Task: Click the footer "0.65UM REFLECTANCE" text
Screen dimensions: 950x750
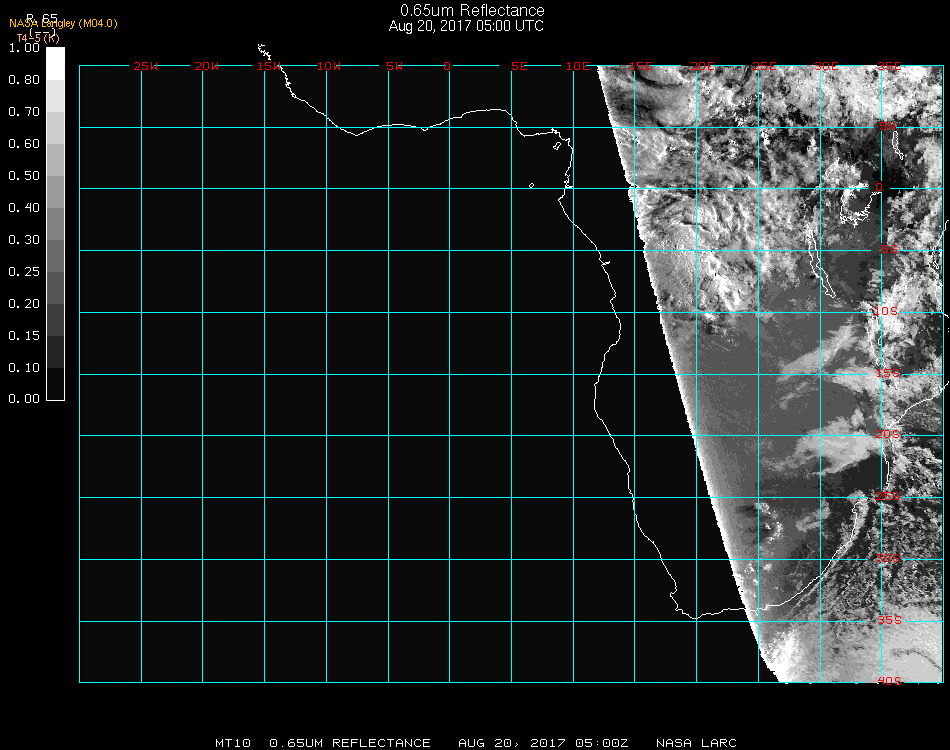Action: tap(350, 743)
